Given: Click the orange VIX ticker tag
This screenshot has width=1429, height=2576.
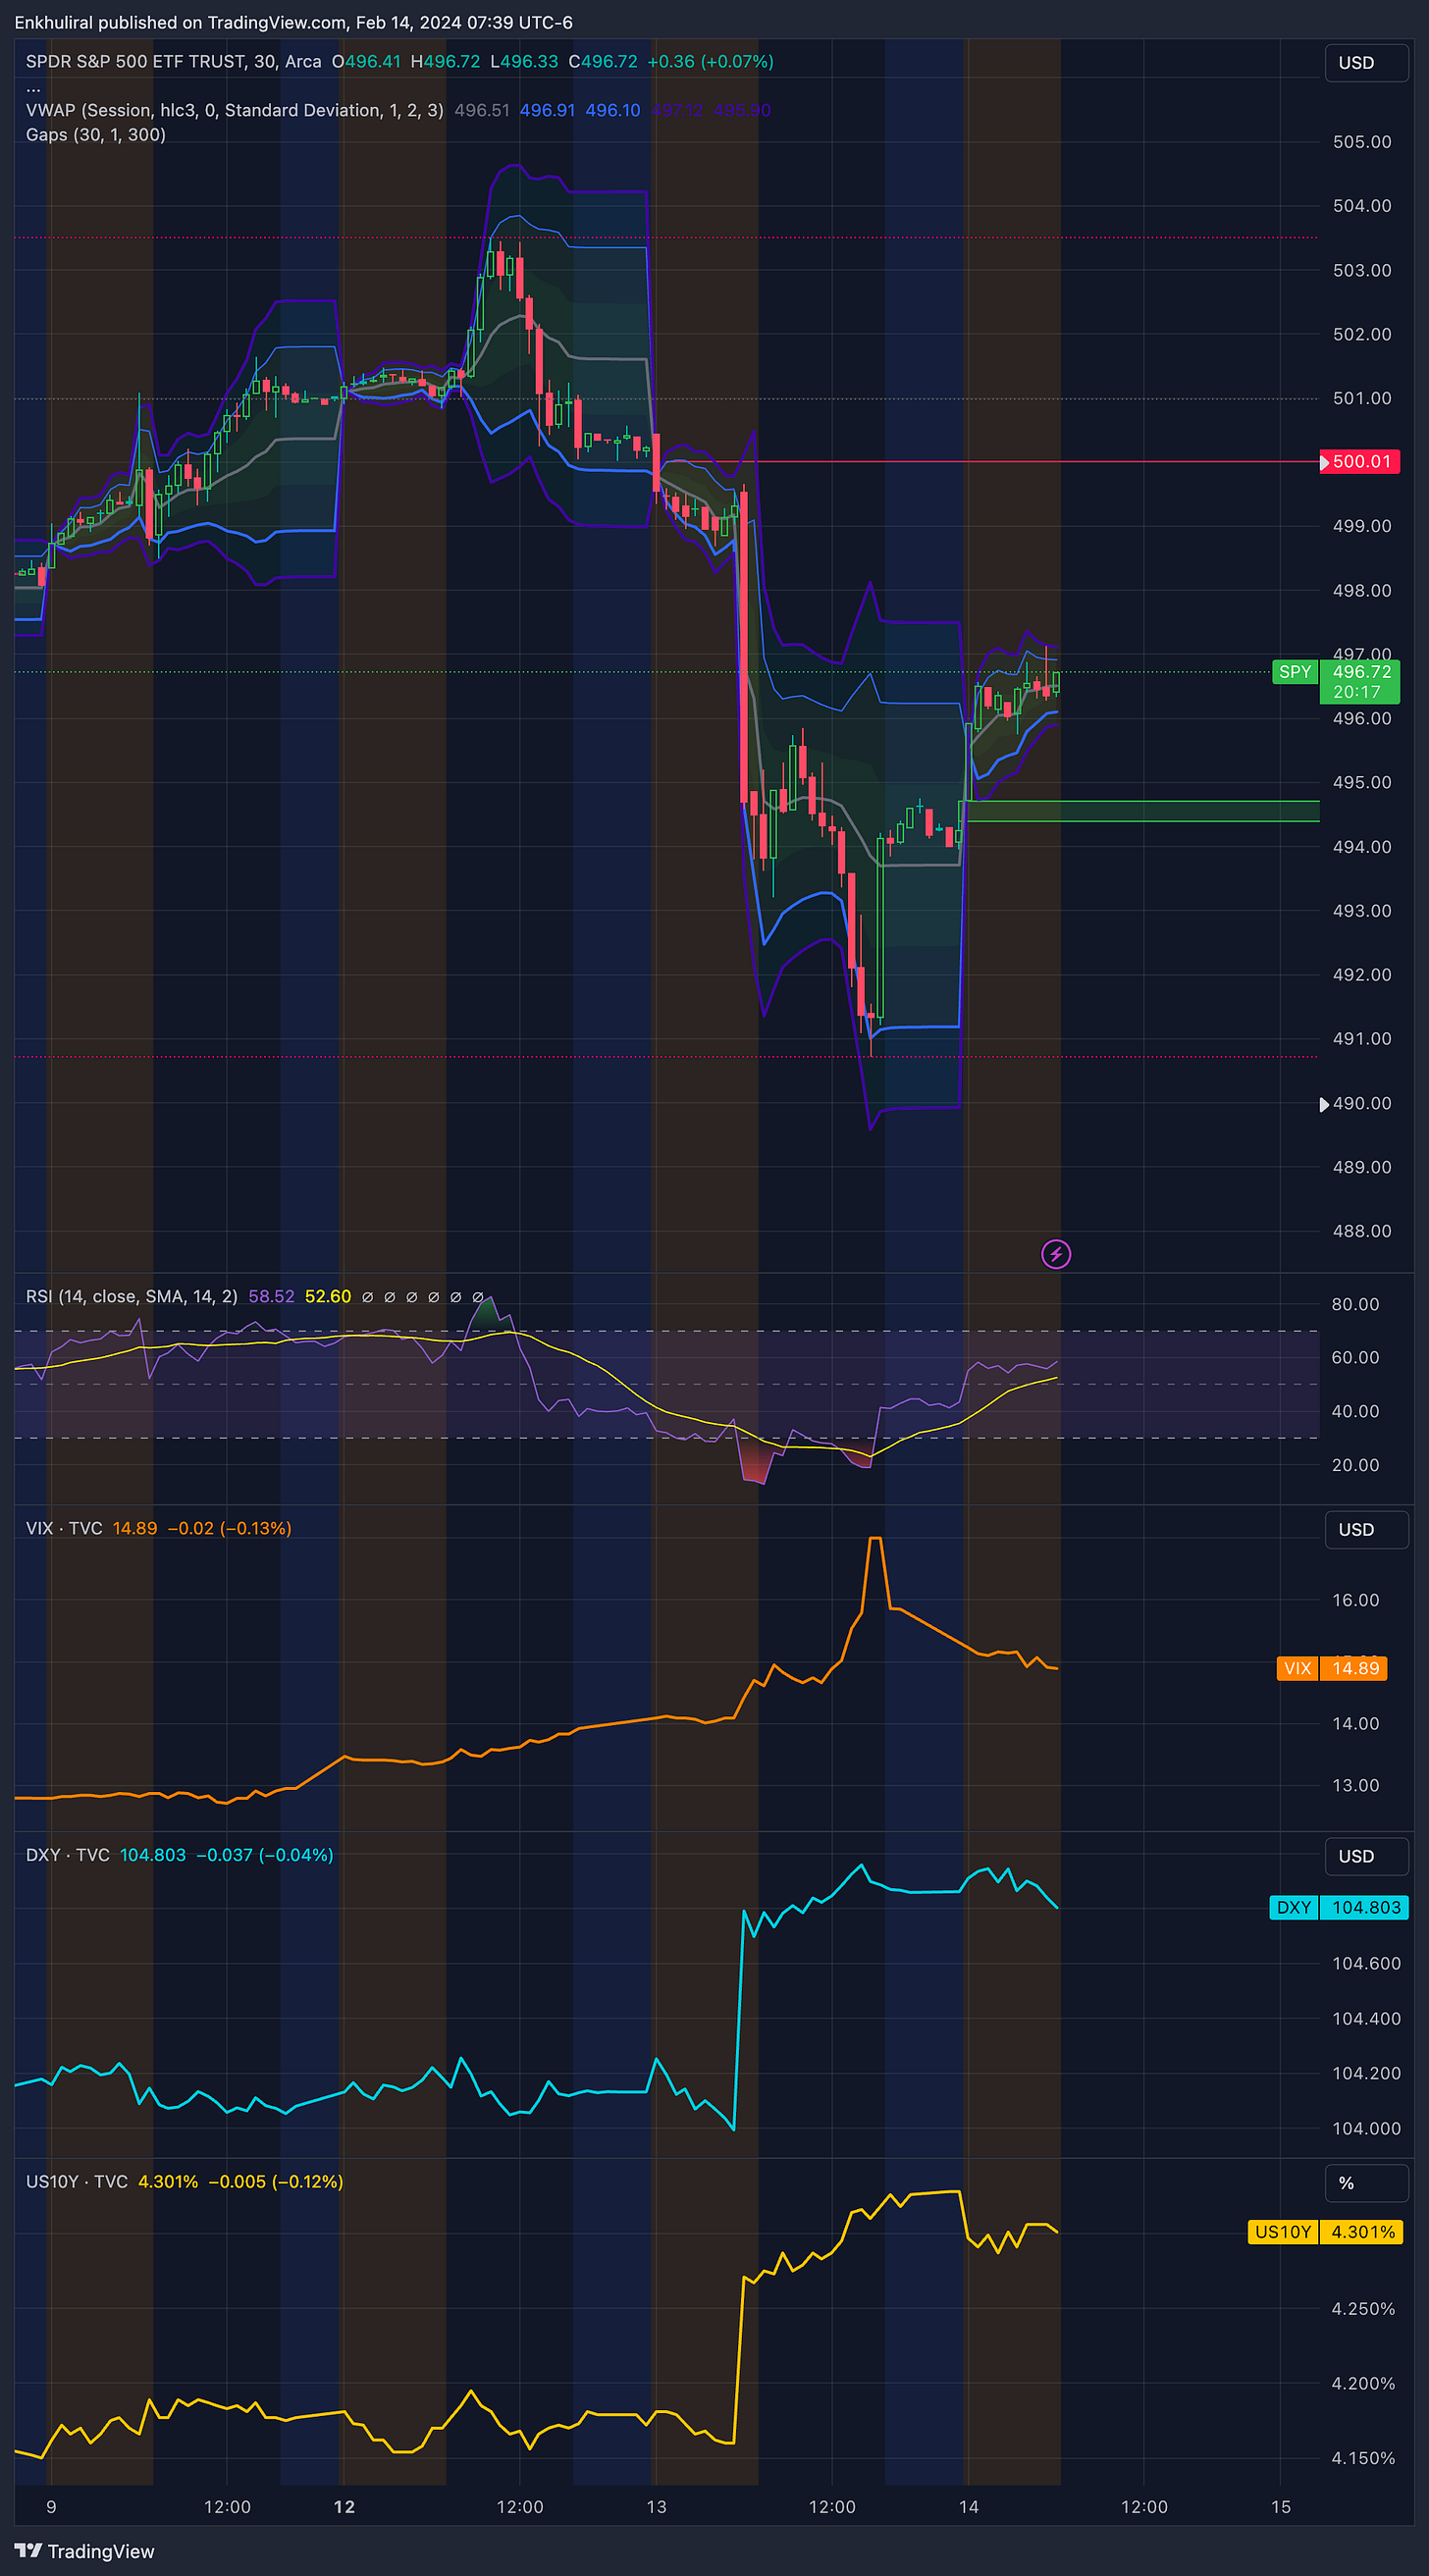Looking at the screenshot, I should pyautogui.click(x=1297, y=1668).
